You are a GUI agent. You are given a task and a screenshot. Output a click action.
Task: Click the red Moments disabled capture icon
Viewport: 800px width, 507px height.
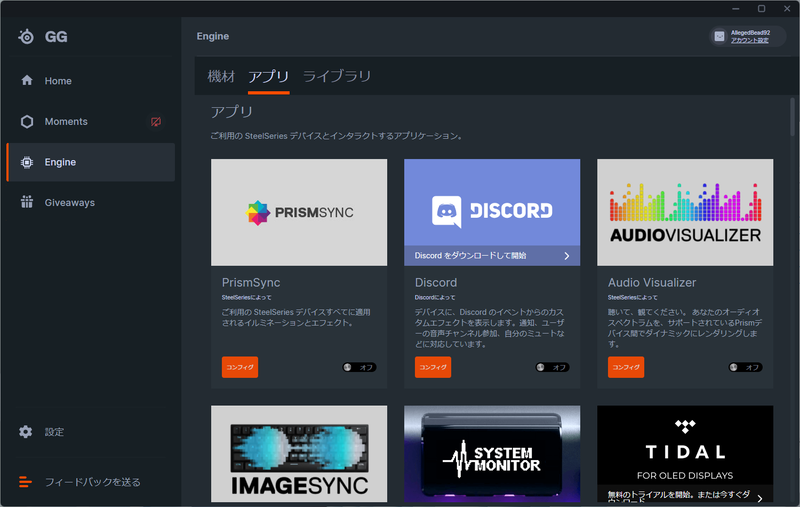156,121
